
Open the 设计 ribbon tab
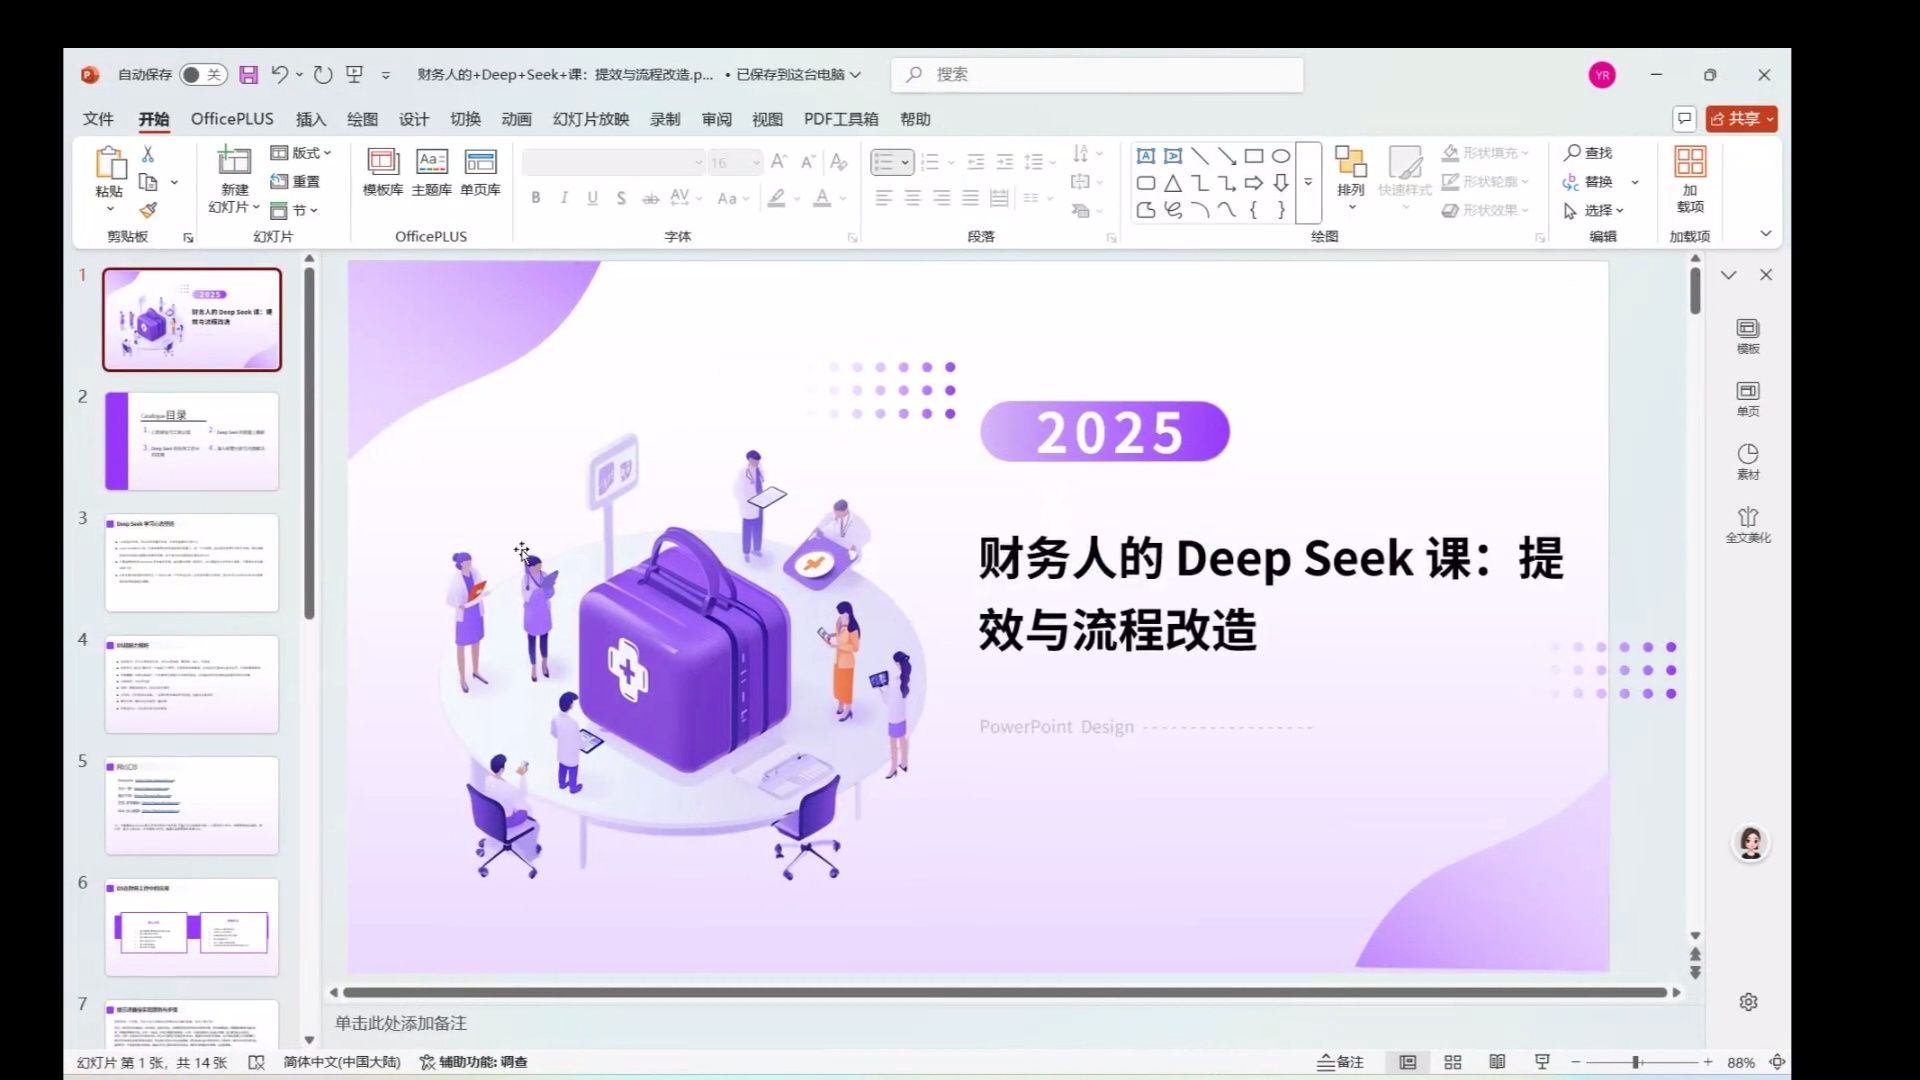click(413, 118)
